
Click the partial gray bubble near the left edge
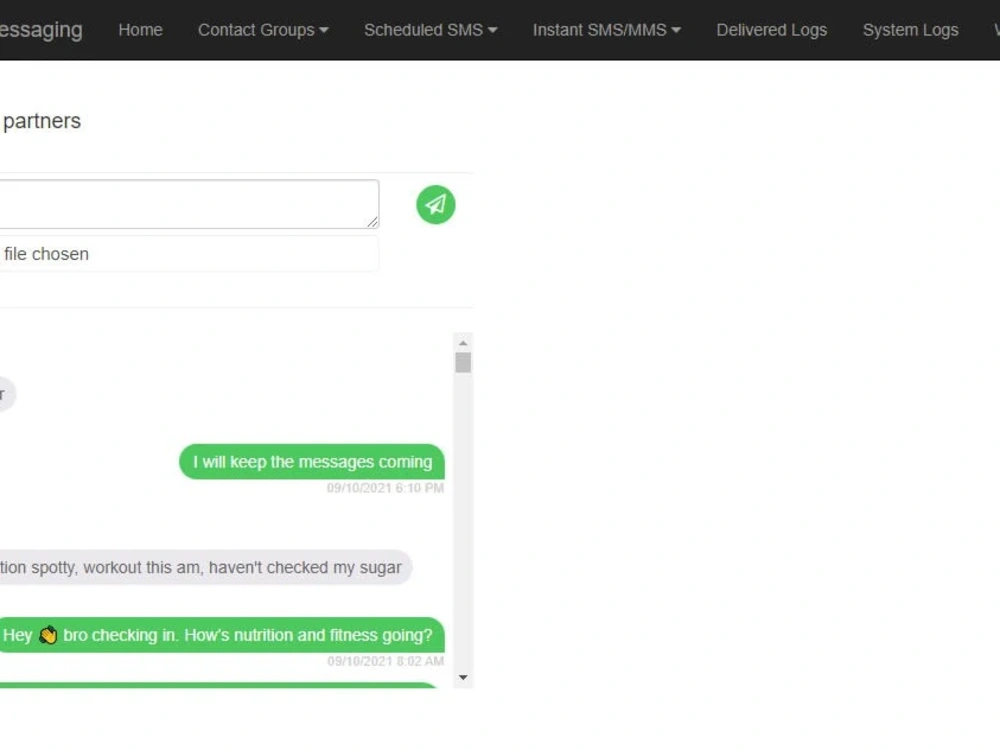[x=6, y=394]
